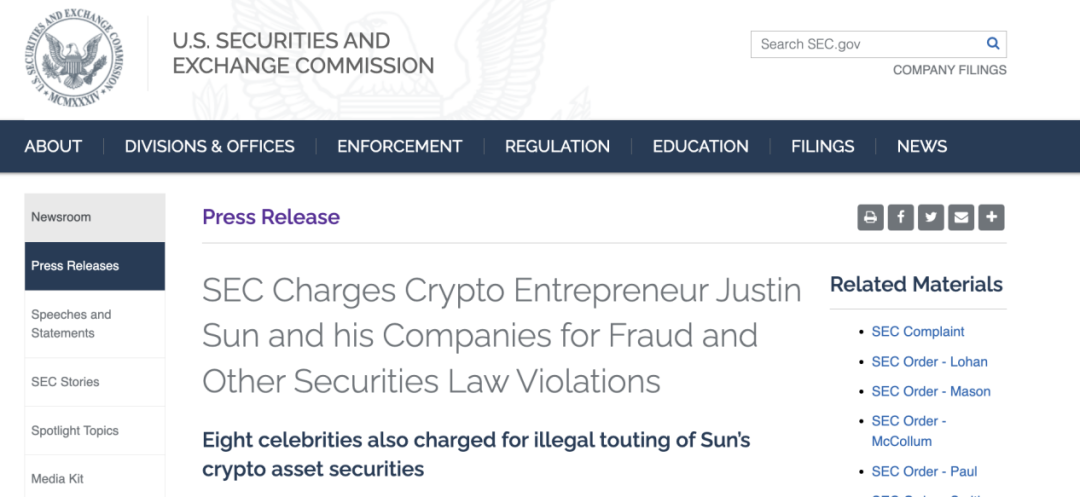Viewport: 1080px width, 497px height.
Task: Select Enforcement in the navigation bar
Action: click(399, 146)
